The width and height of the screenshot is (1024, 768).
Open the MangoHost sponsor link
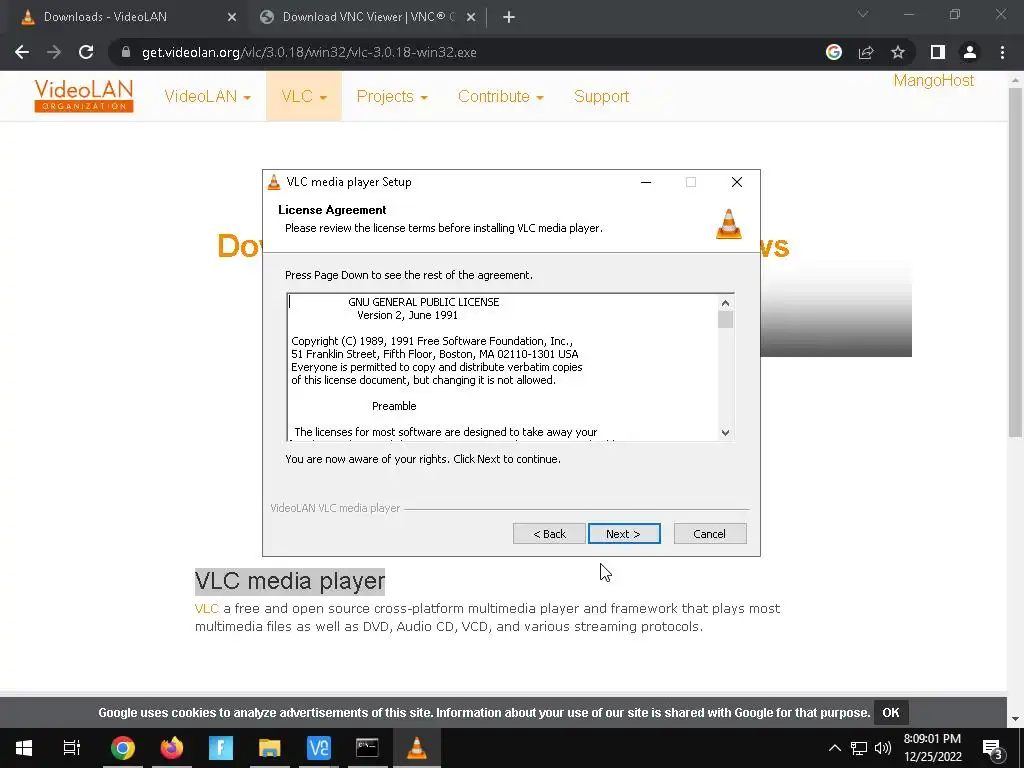pyautogui.click(x=933, y=80)
